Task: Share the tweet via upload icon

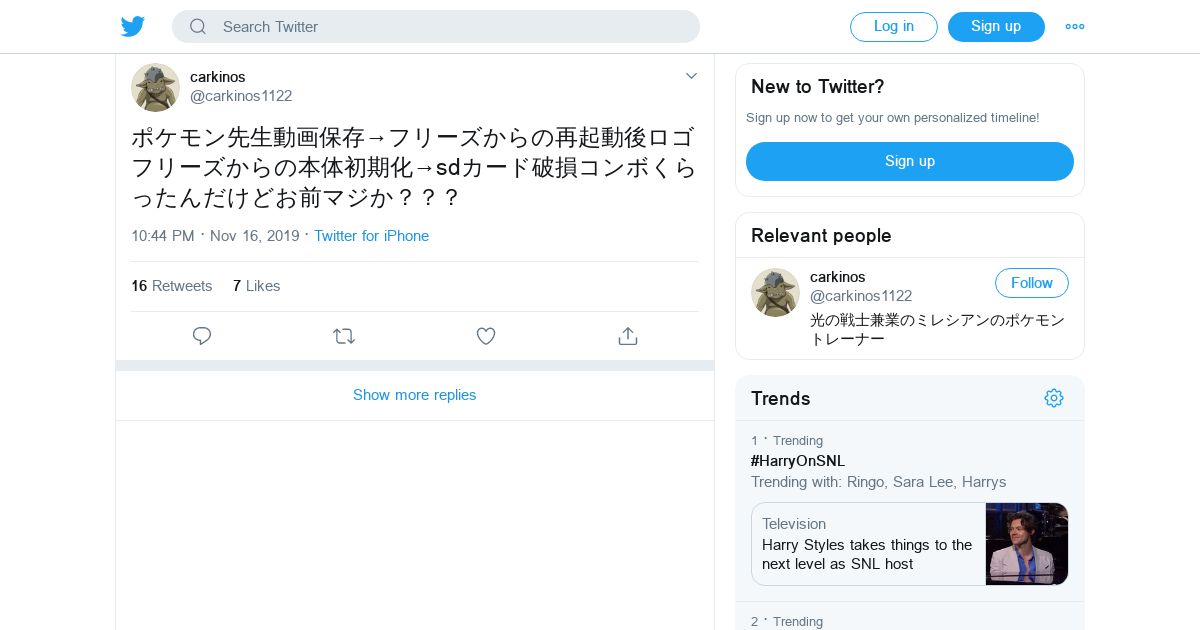Action: pyautogui.click(x=628, y=336)
